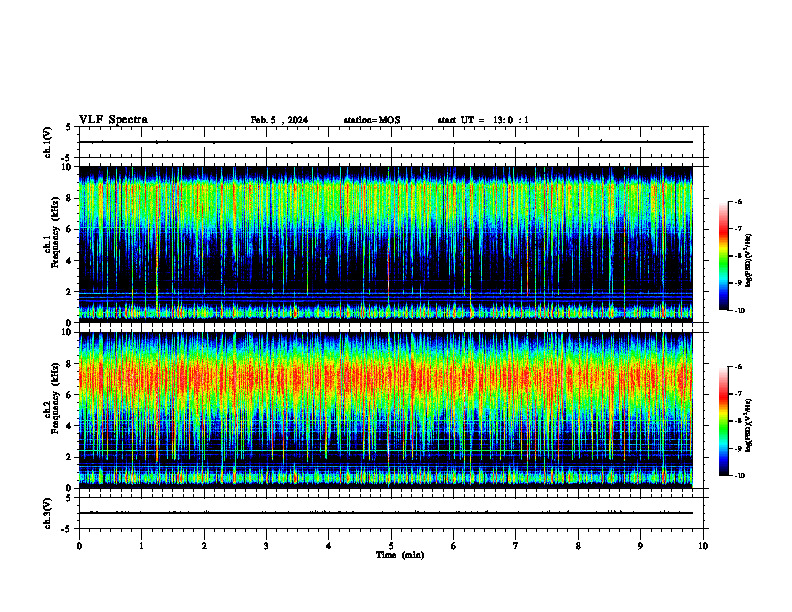This screenshot has height=612, width=792.
Task: Click time axis tick label "2"
Action: [x=204, y=546]
